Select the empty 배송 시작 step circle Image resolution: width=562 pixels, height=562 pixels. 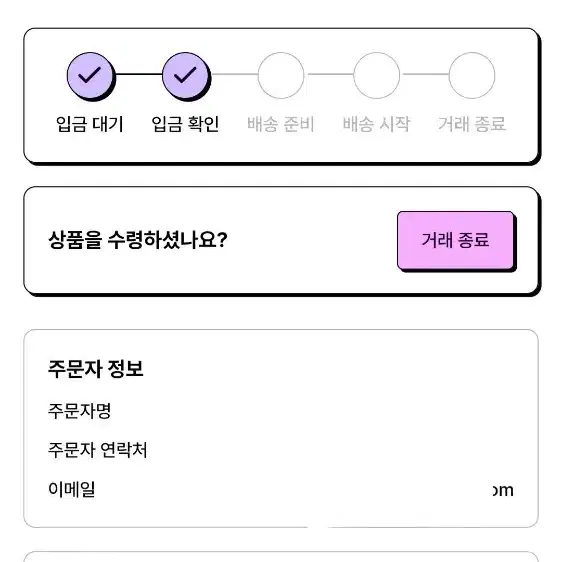(376, 75)
